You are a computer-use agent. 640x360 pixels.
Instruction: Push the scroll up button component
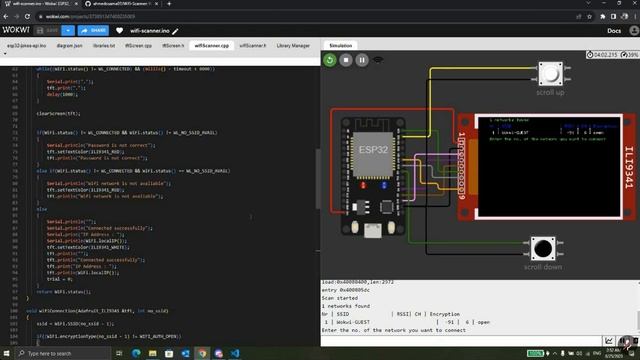[x=550, y=74]
